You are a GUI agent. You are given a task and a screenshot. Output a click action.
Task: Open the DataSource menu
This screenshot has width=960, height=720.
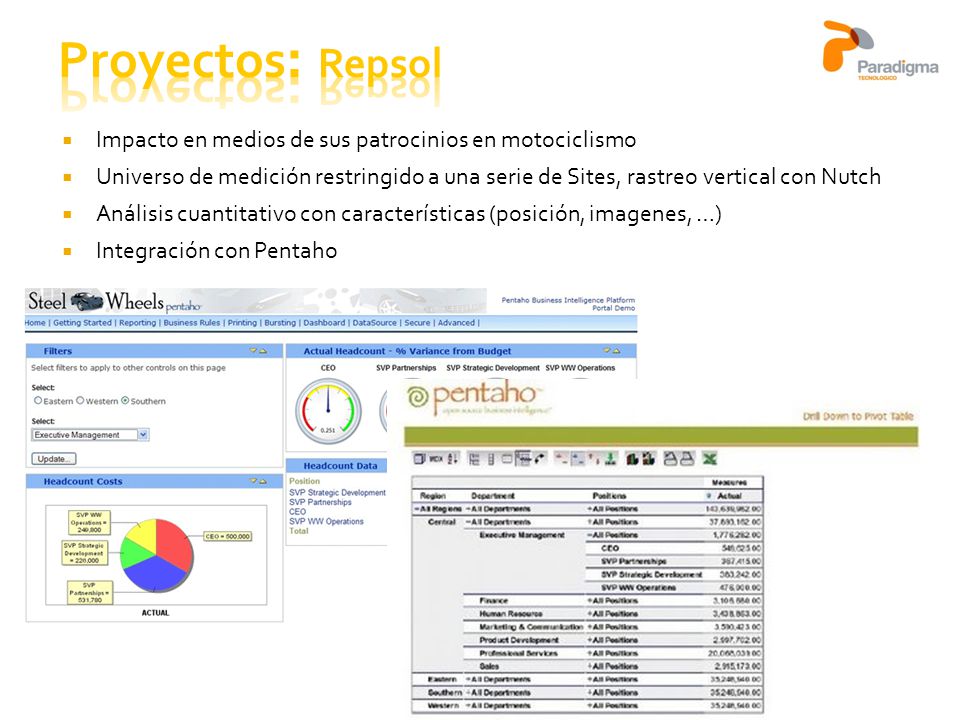click(x=374, y=323)
